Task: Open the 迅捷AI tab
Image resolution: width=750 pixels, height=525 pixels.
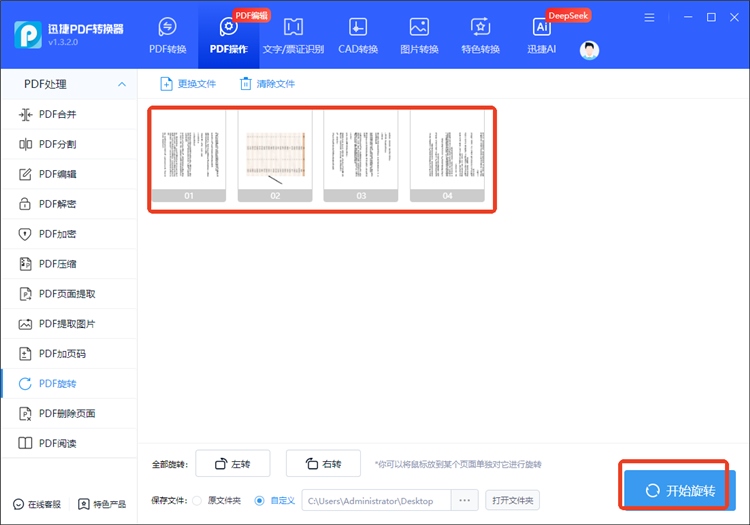Action: click(541, 35)
